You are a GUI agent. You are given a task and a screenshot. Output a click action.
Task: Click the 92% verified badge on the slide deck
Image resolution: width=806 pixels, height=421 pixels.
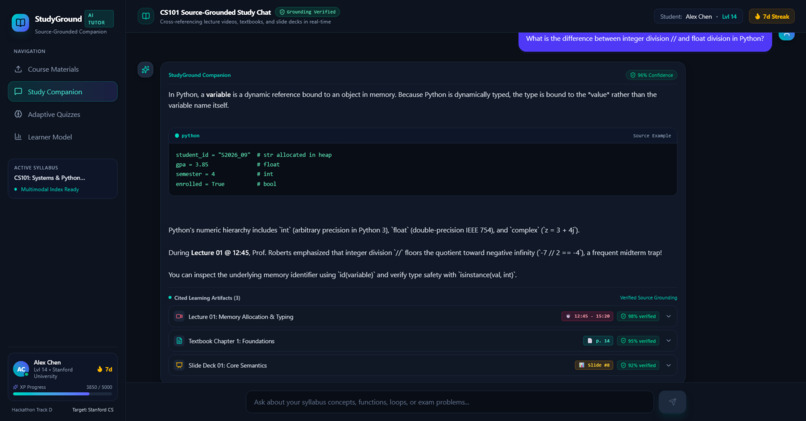[x=638, y=365]
